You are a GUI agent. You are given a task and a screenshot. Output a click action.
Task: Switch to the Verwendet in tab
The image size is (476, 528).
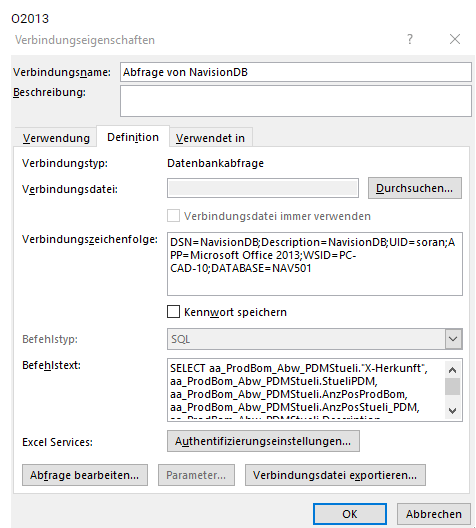point(210,138)
